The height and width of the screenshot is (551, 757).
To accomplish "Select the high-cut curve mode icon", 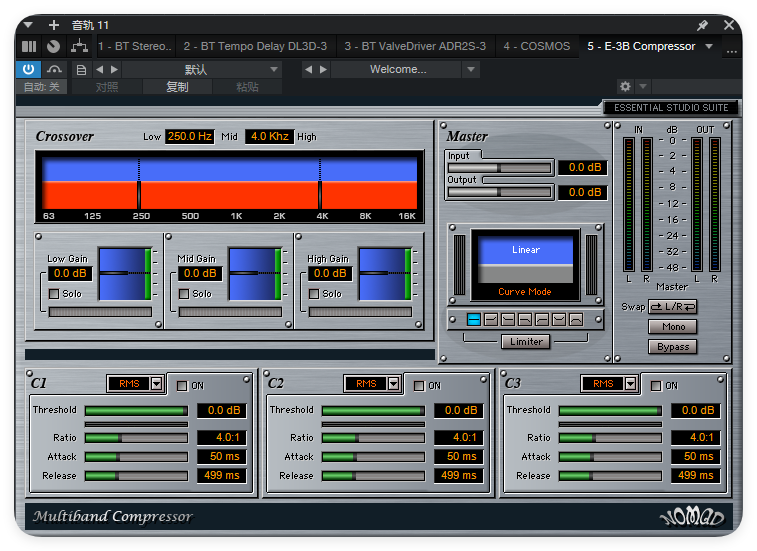I will (525, 319).
